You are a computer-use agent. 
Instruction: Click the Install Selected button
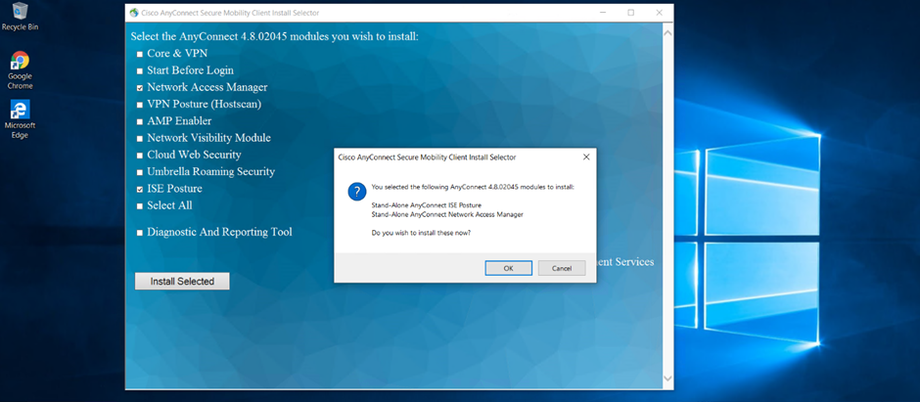[x=182, y=281]
